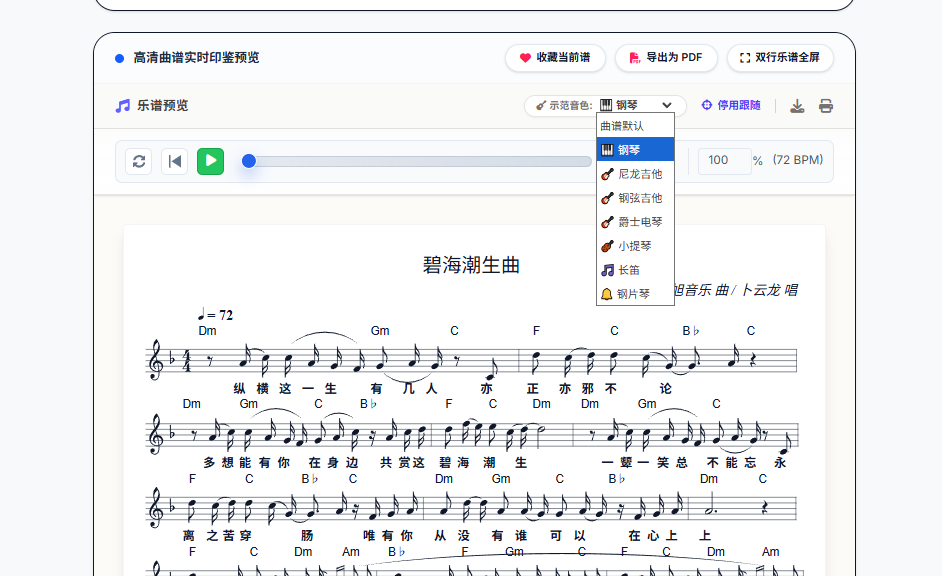Choose 长笛 from the instrument list
The width and height of the screenshot is (942, 576).
pos(635,270)
